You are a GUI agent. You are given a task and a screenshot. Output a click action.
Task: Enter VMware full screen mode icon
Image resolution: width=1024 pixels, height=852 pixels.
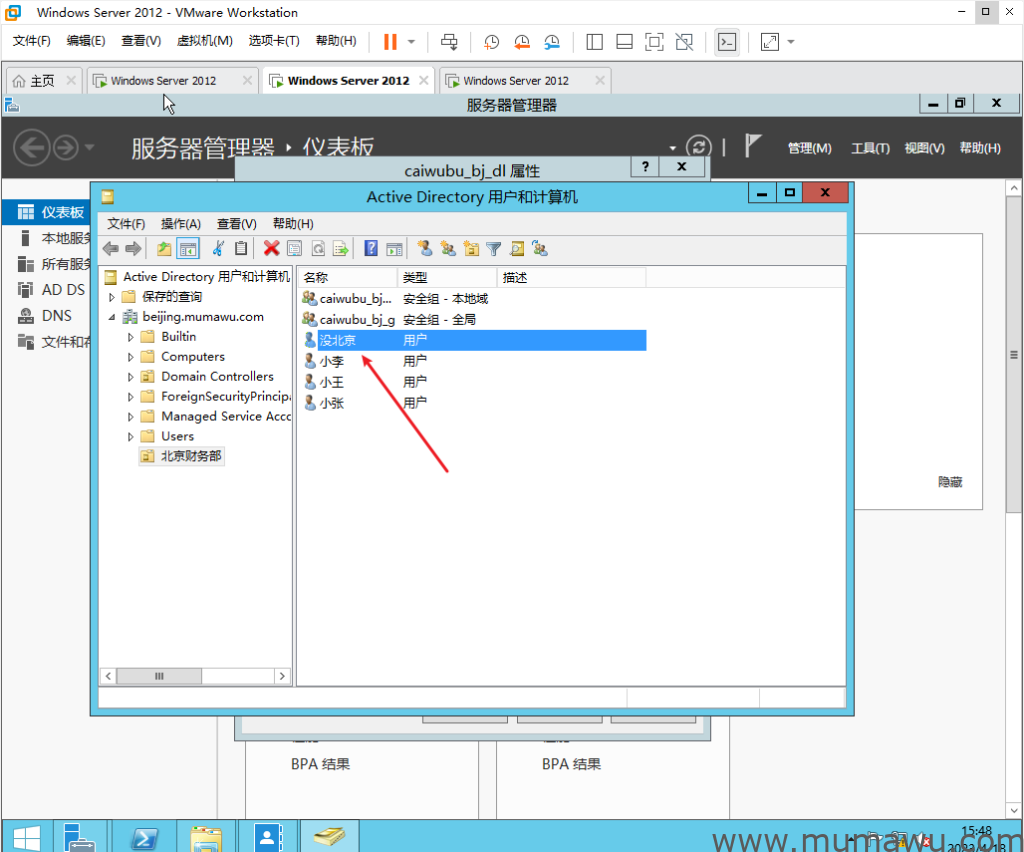click(654, 42)
